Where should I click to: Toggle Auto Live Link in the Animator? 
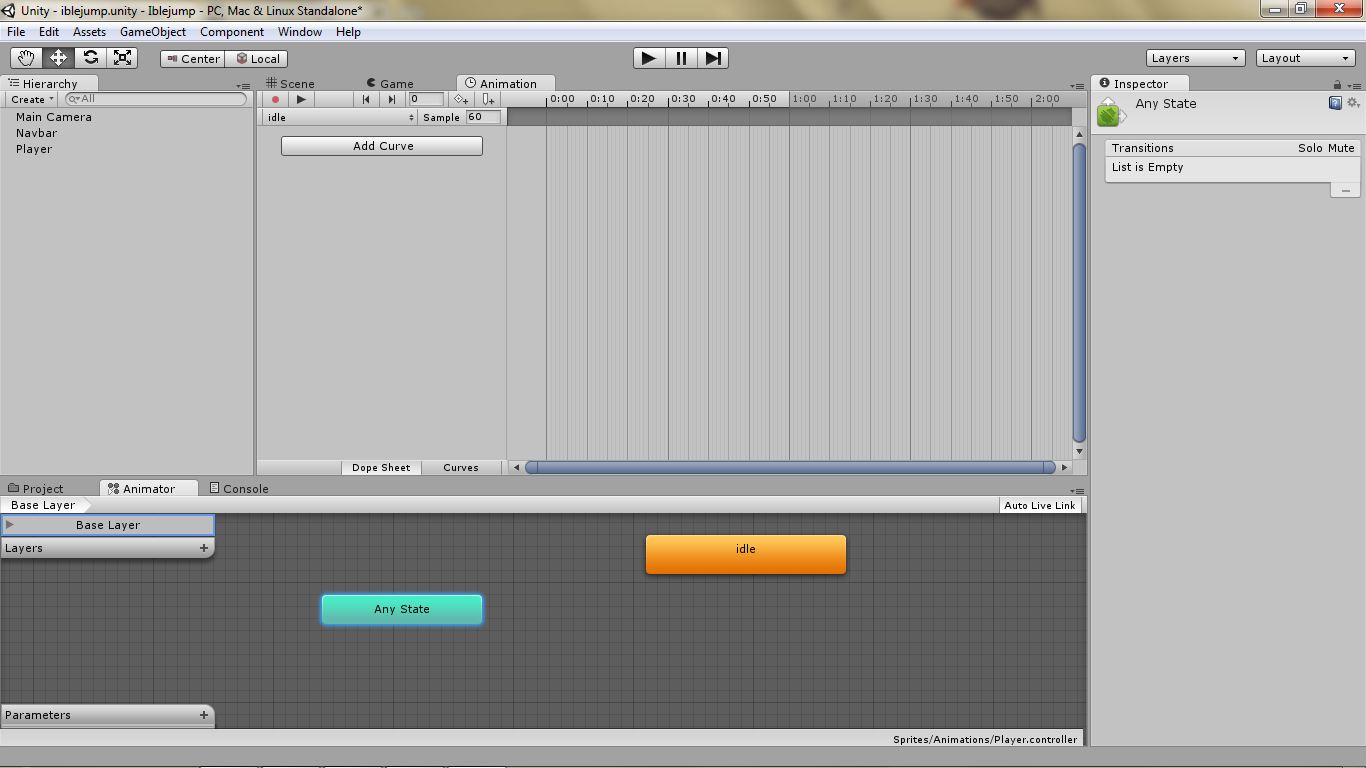click(x=1040, y=506)
